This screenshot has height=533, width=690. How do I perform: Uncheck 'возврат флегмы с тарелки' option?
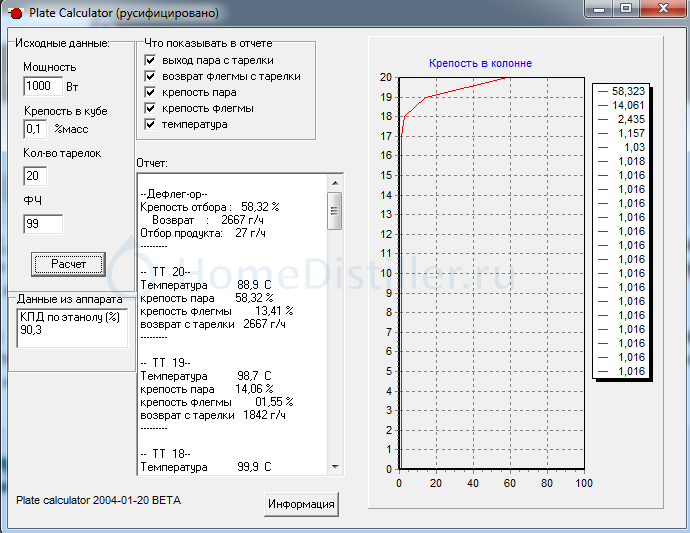click(151, 76)
